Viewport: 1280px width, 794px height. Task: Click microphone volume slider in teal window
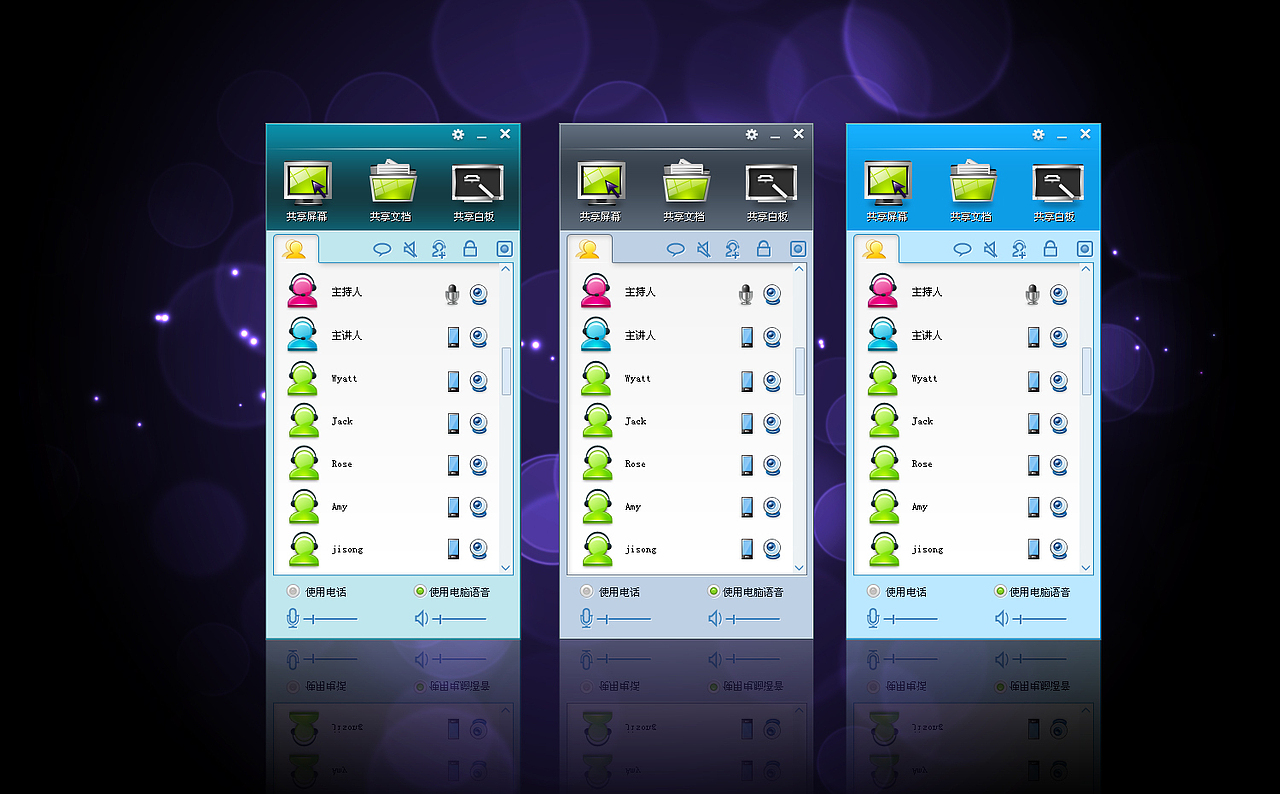pos(330,619)
